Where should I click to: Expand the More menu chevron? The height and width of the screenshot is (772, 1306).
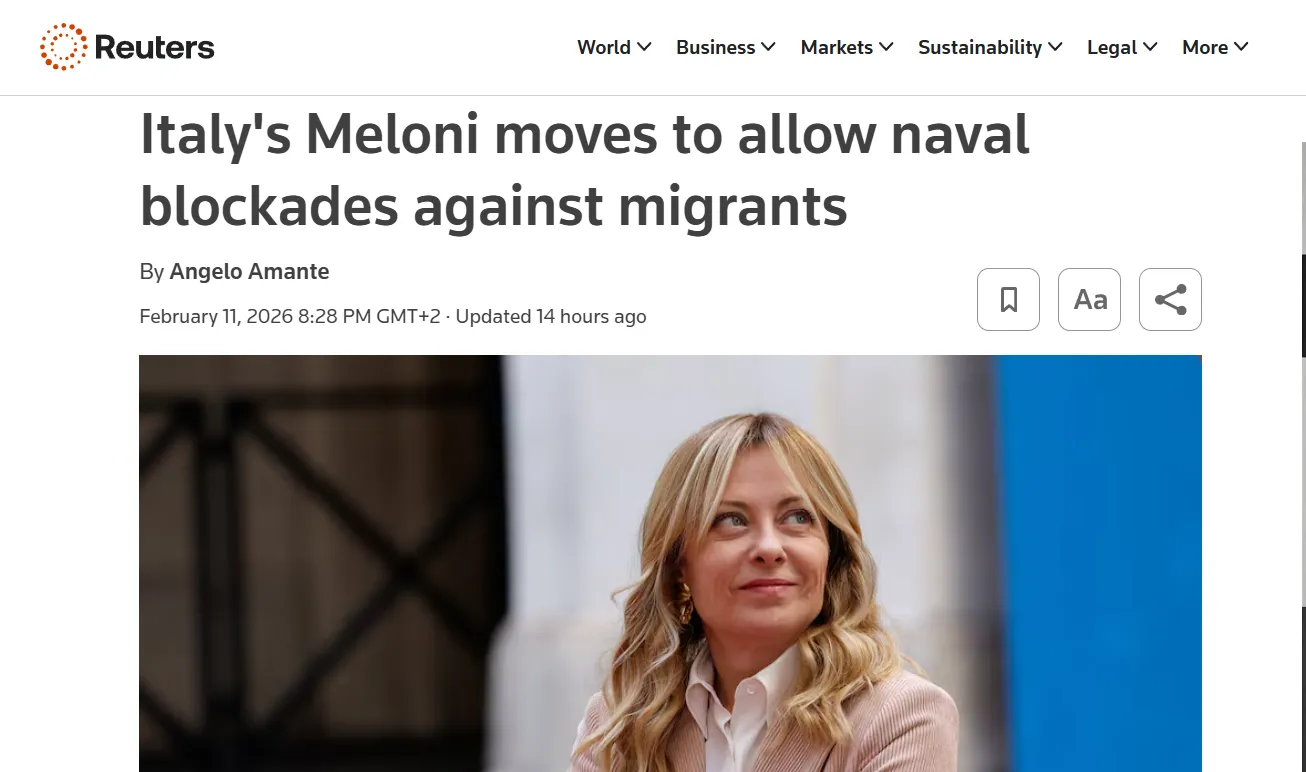[x=1241, y=47]
